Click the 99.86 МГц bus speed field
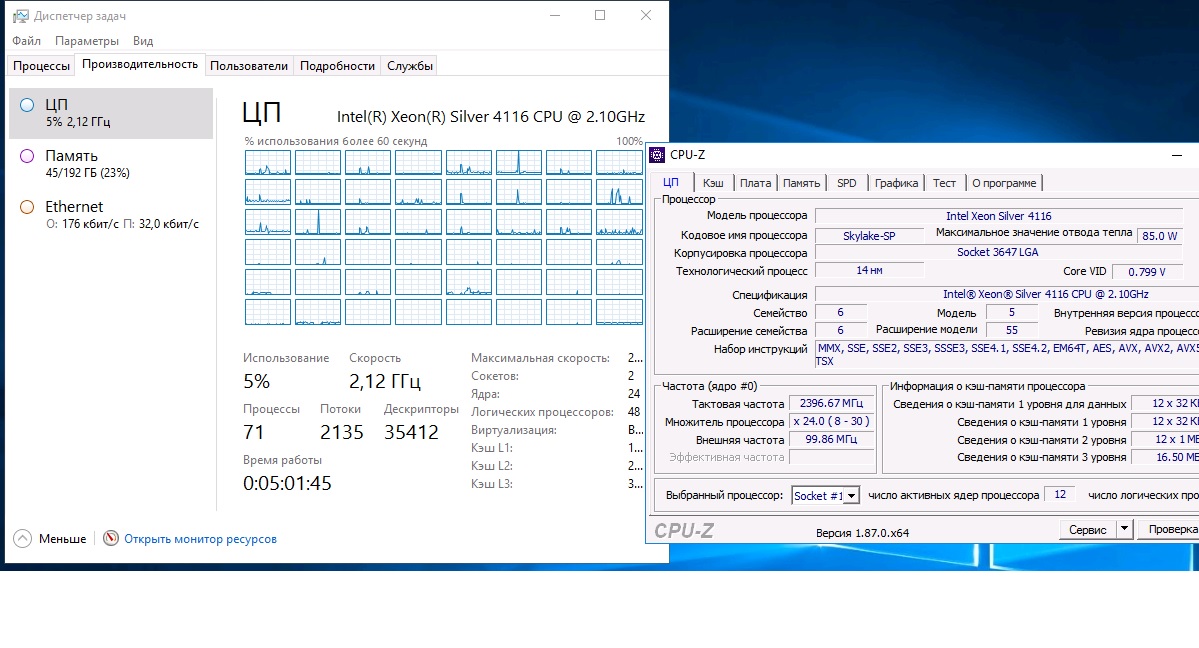1199x648 pixels. (831, 439)
